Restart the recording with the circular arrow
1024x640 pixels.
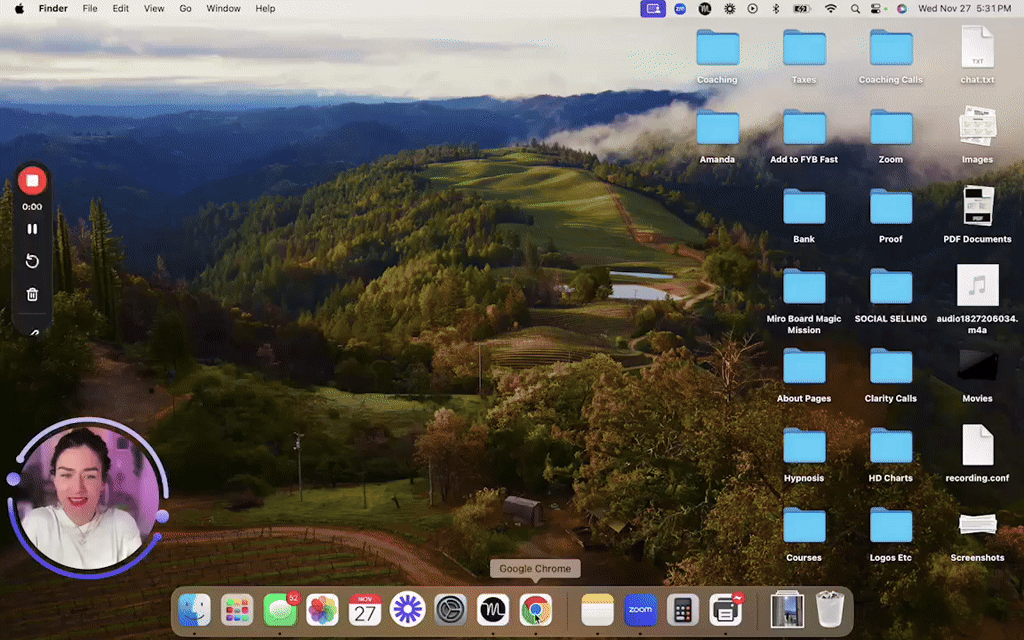point(32,261)
